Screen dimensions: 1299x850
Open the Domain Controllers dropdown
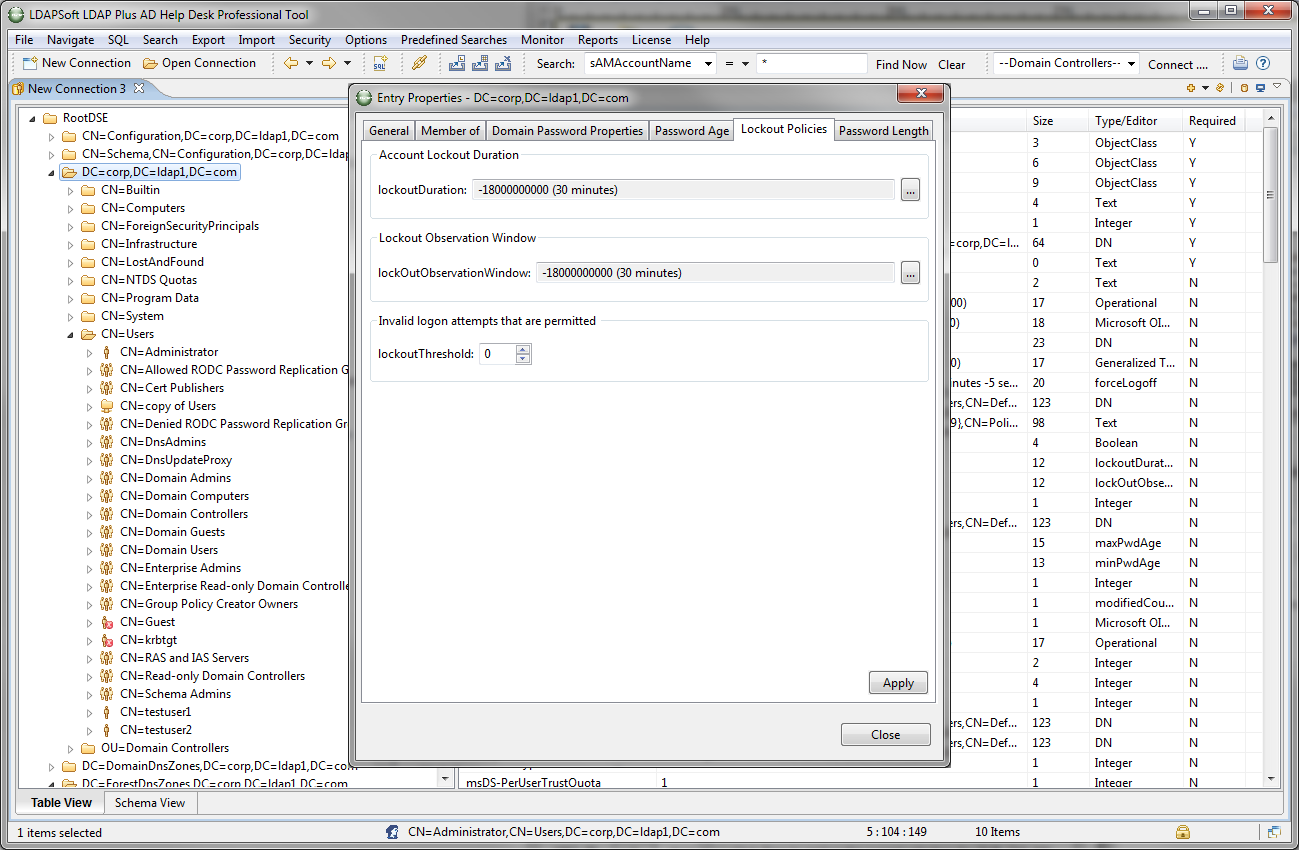(1131, 64)
